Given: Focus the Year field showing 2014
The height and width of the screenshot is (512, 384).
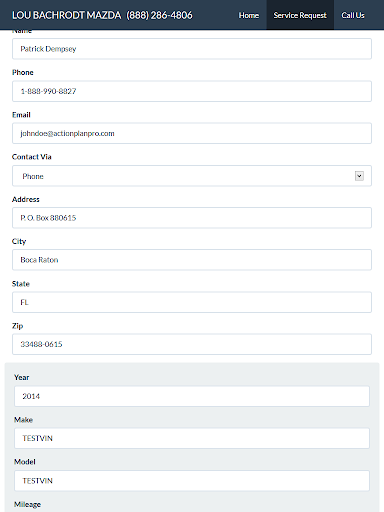Looking at the screenshot, I should (x=192, y=396).
